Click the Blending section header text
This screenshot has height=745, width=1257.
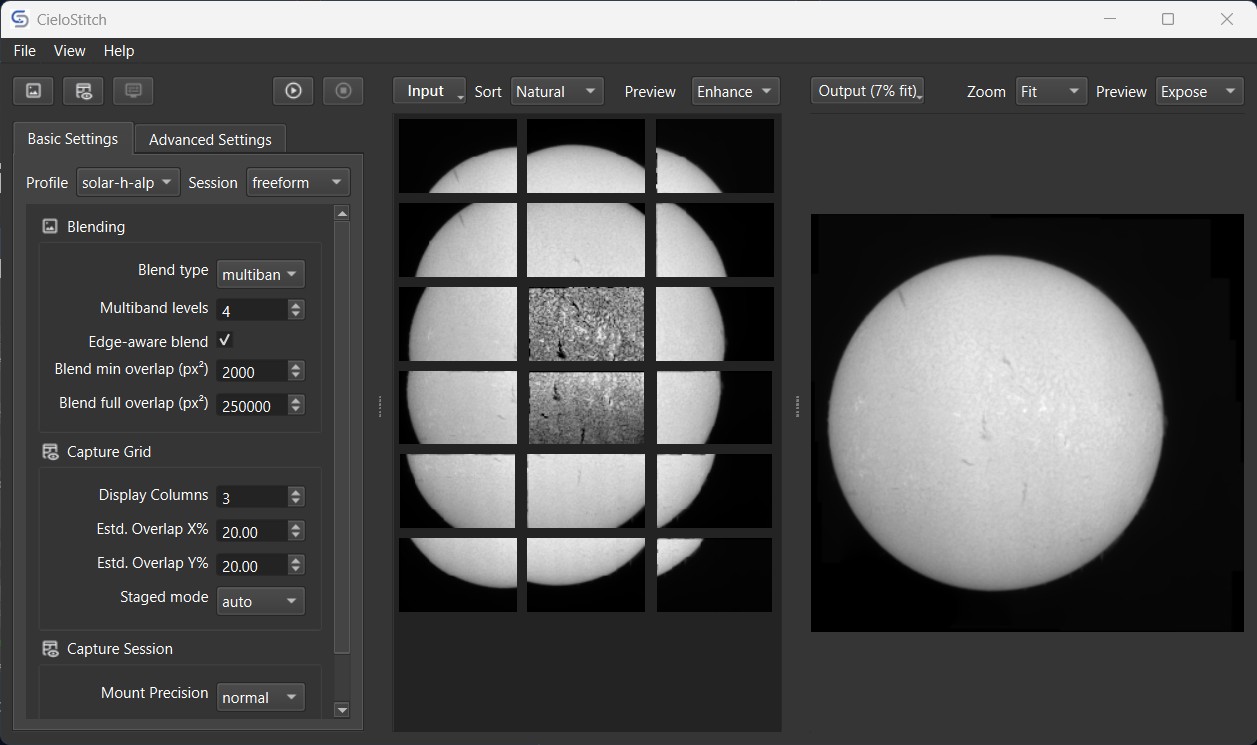[96, 227]
